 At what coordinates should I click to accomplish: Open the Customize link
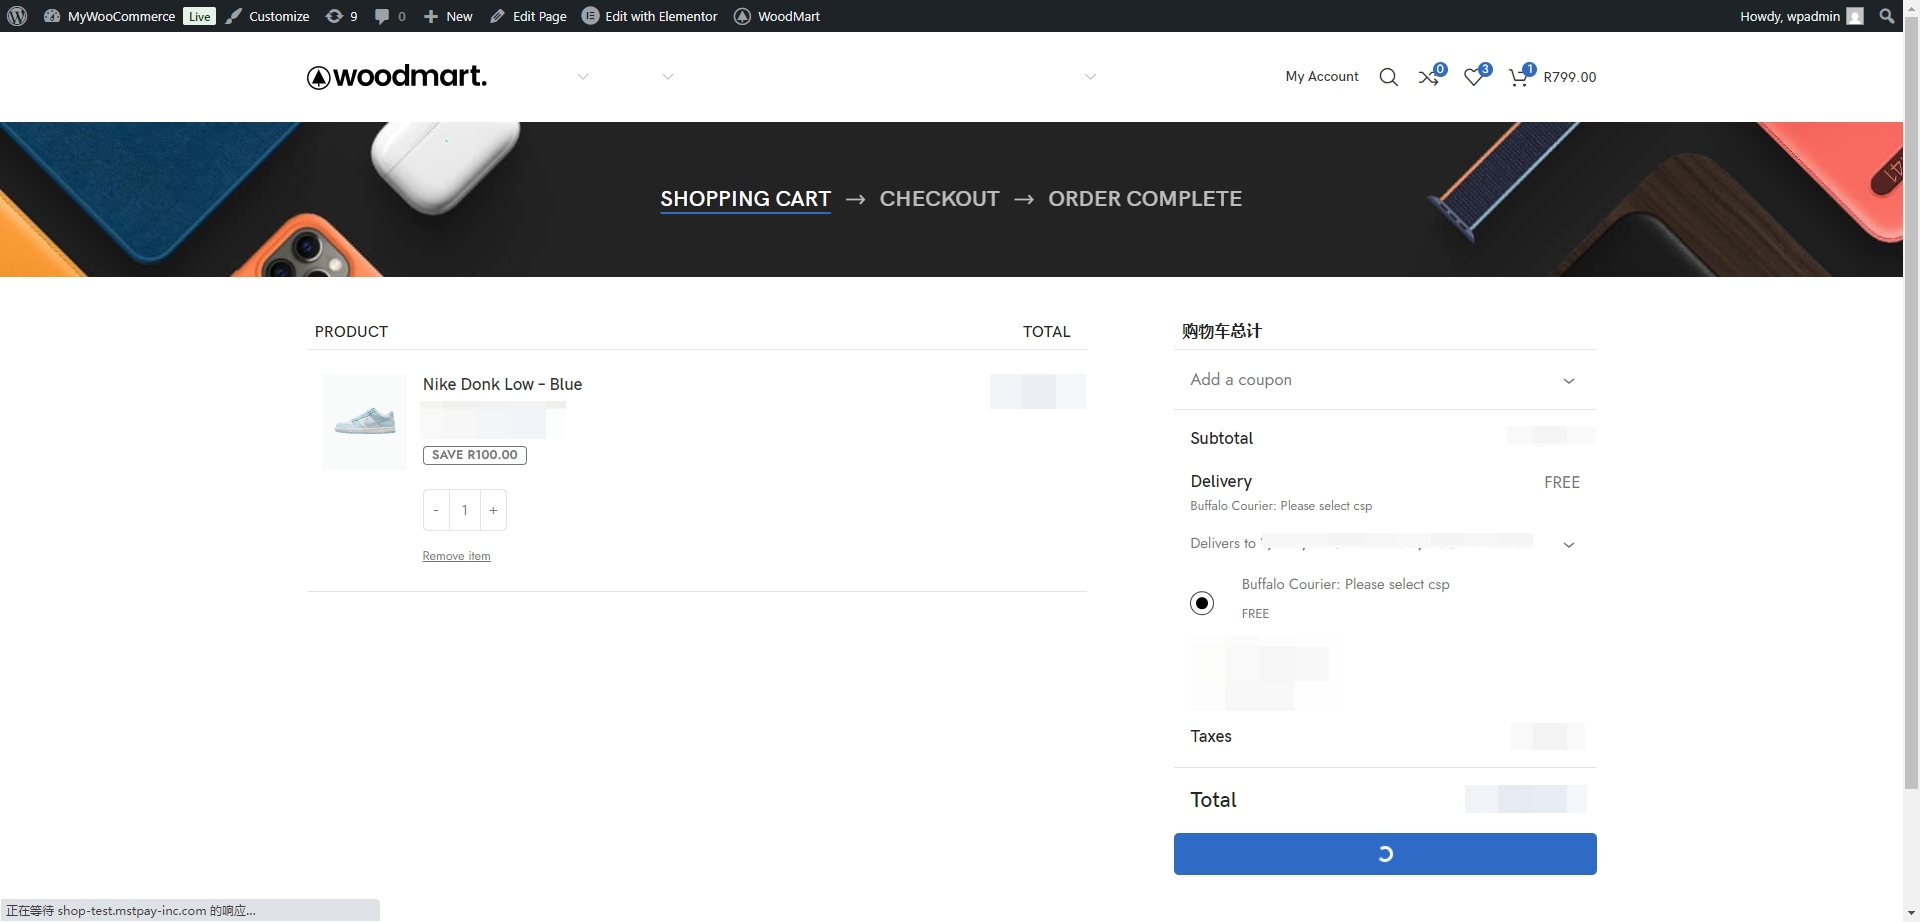pyautogui.click(x=267, y=16)
